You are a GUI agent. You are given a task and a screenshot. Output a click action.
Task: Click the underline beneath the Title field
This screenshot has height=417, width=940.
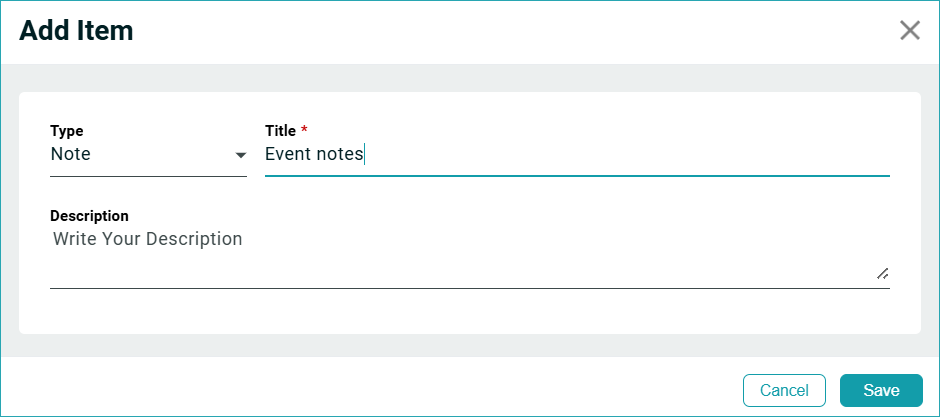click(x=576, y=175)
